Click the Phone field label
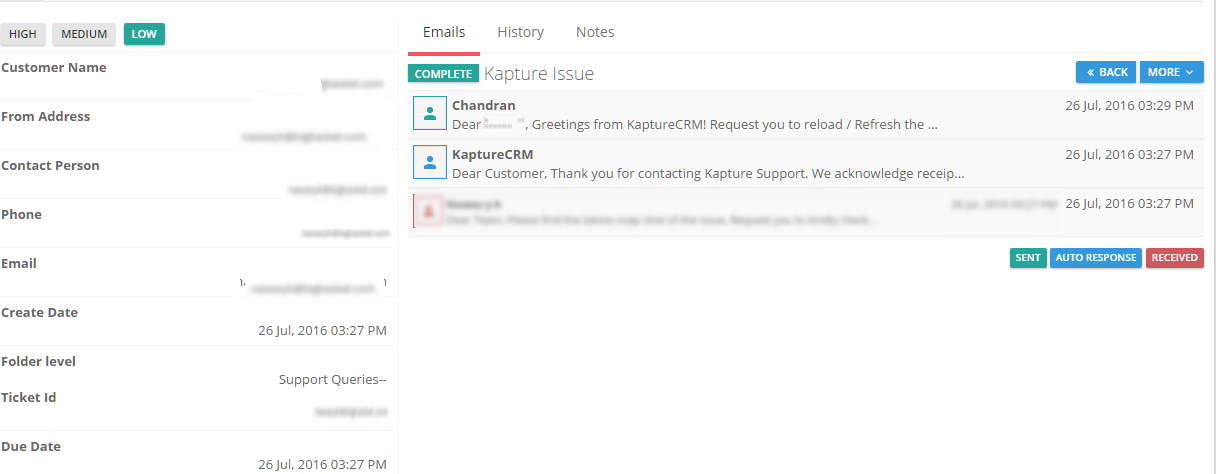The height and width of the screenshot is (474, 1216). click(x=22, y=215)
